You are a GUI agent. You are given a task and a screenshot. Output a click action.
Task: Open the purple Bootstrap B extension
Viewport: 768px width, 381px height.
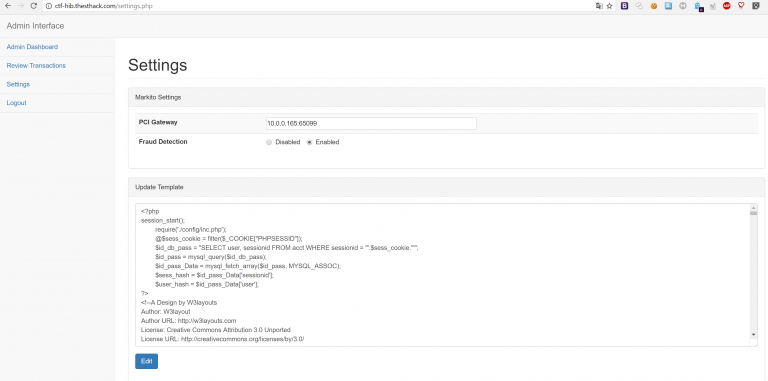coord(624,6)
